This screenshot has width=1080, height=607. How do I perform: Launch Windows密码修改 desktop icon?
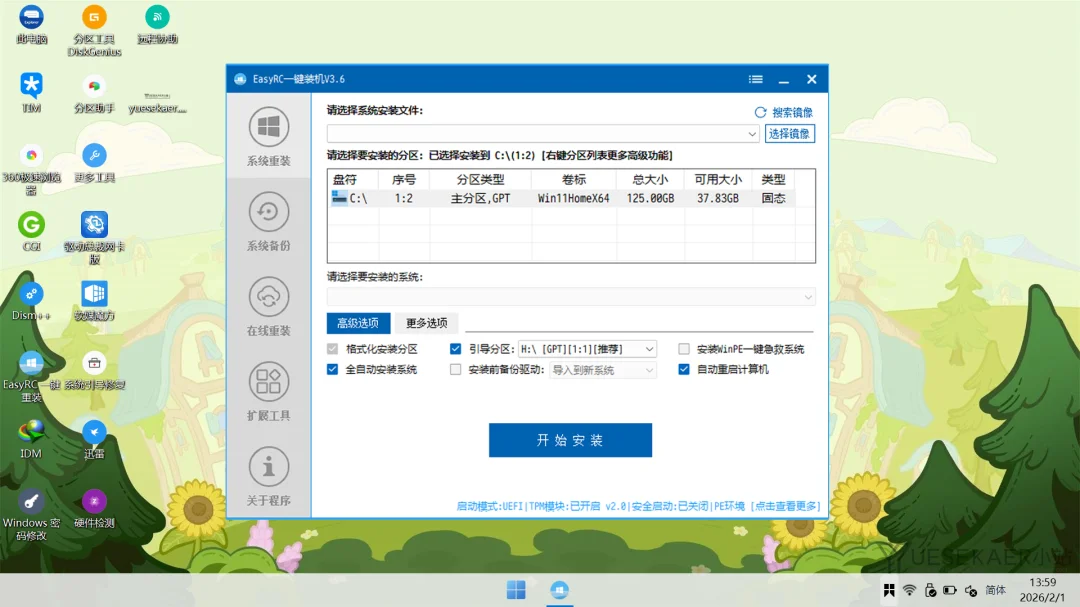pos(32,515)
